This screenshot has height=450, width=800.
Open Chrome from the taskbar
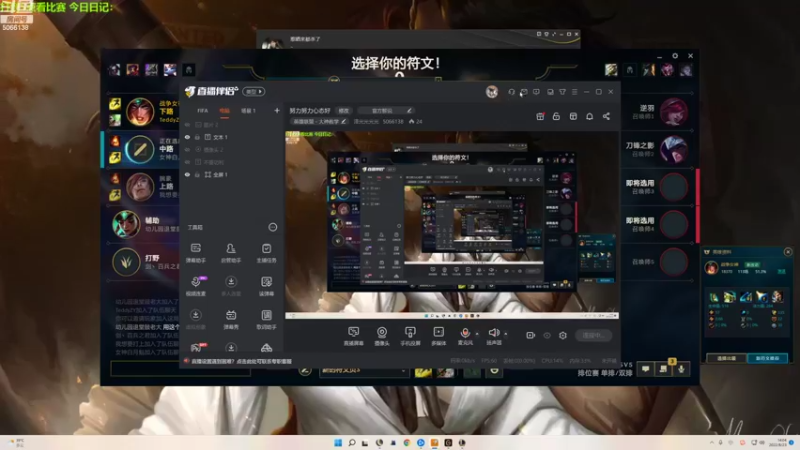tap(407, 443)
